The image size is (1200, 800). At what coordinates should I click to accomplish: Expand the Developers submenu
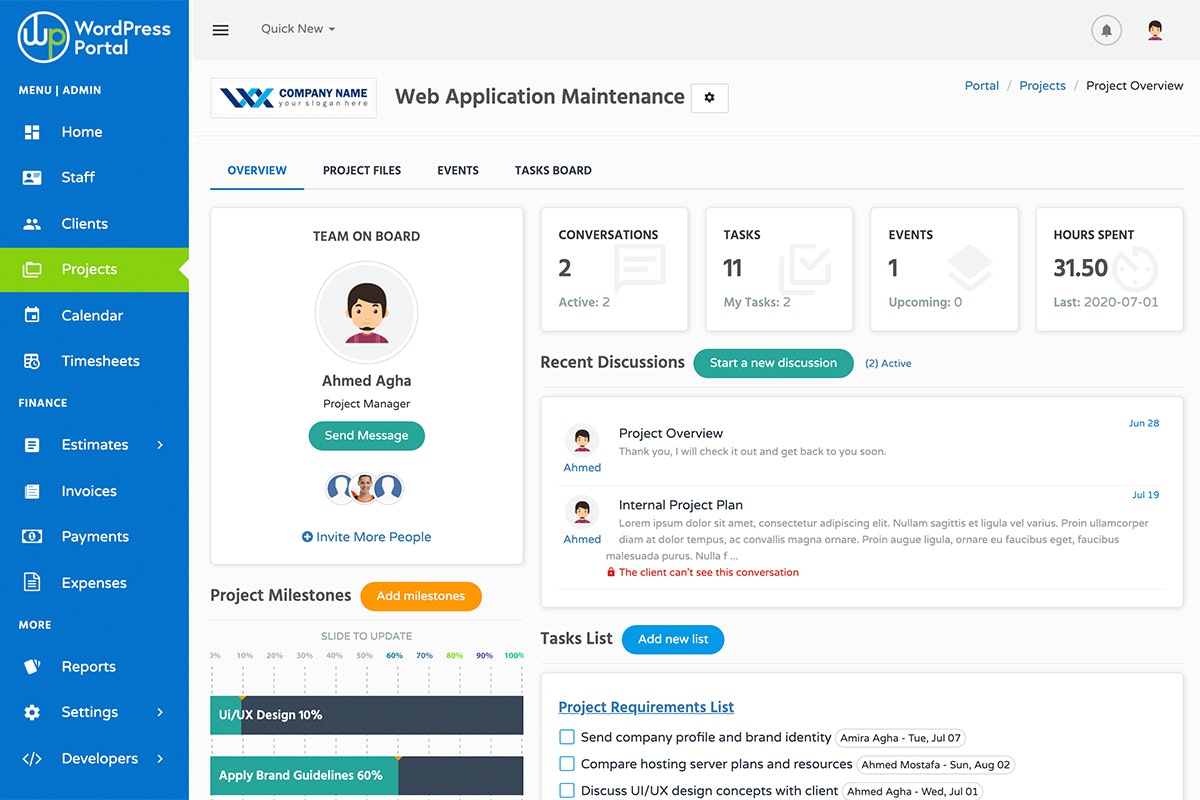(100, 758)
